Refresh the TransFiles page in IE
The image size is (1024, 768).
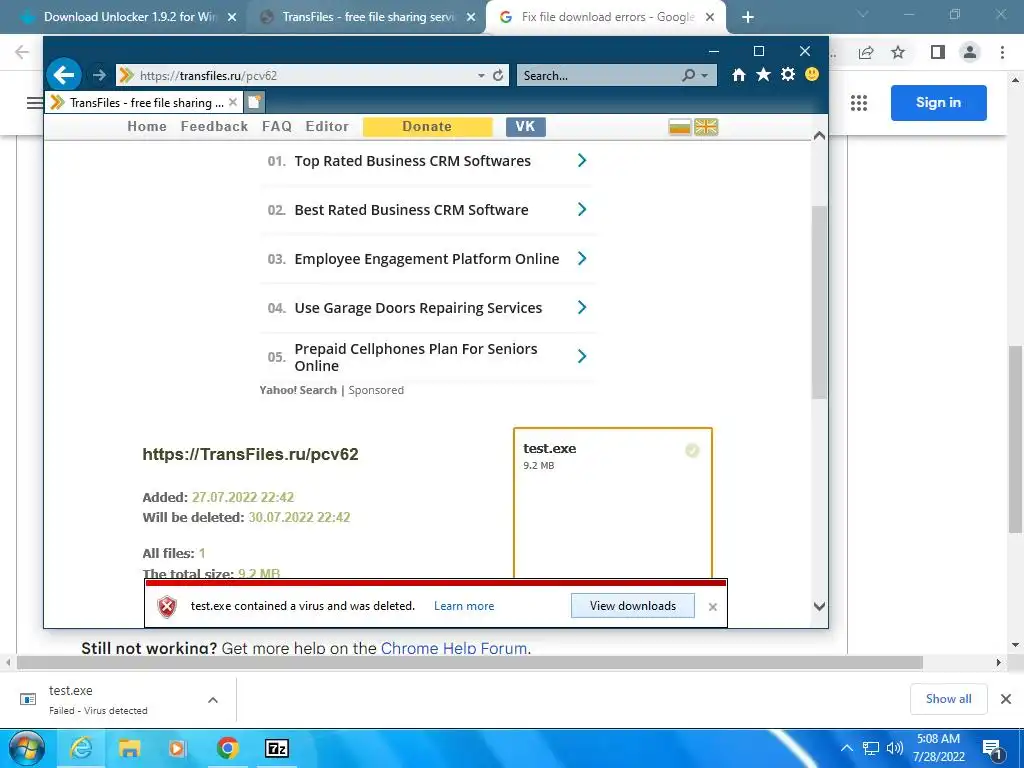click(498, 75)
